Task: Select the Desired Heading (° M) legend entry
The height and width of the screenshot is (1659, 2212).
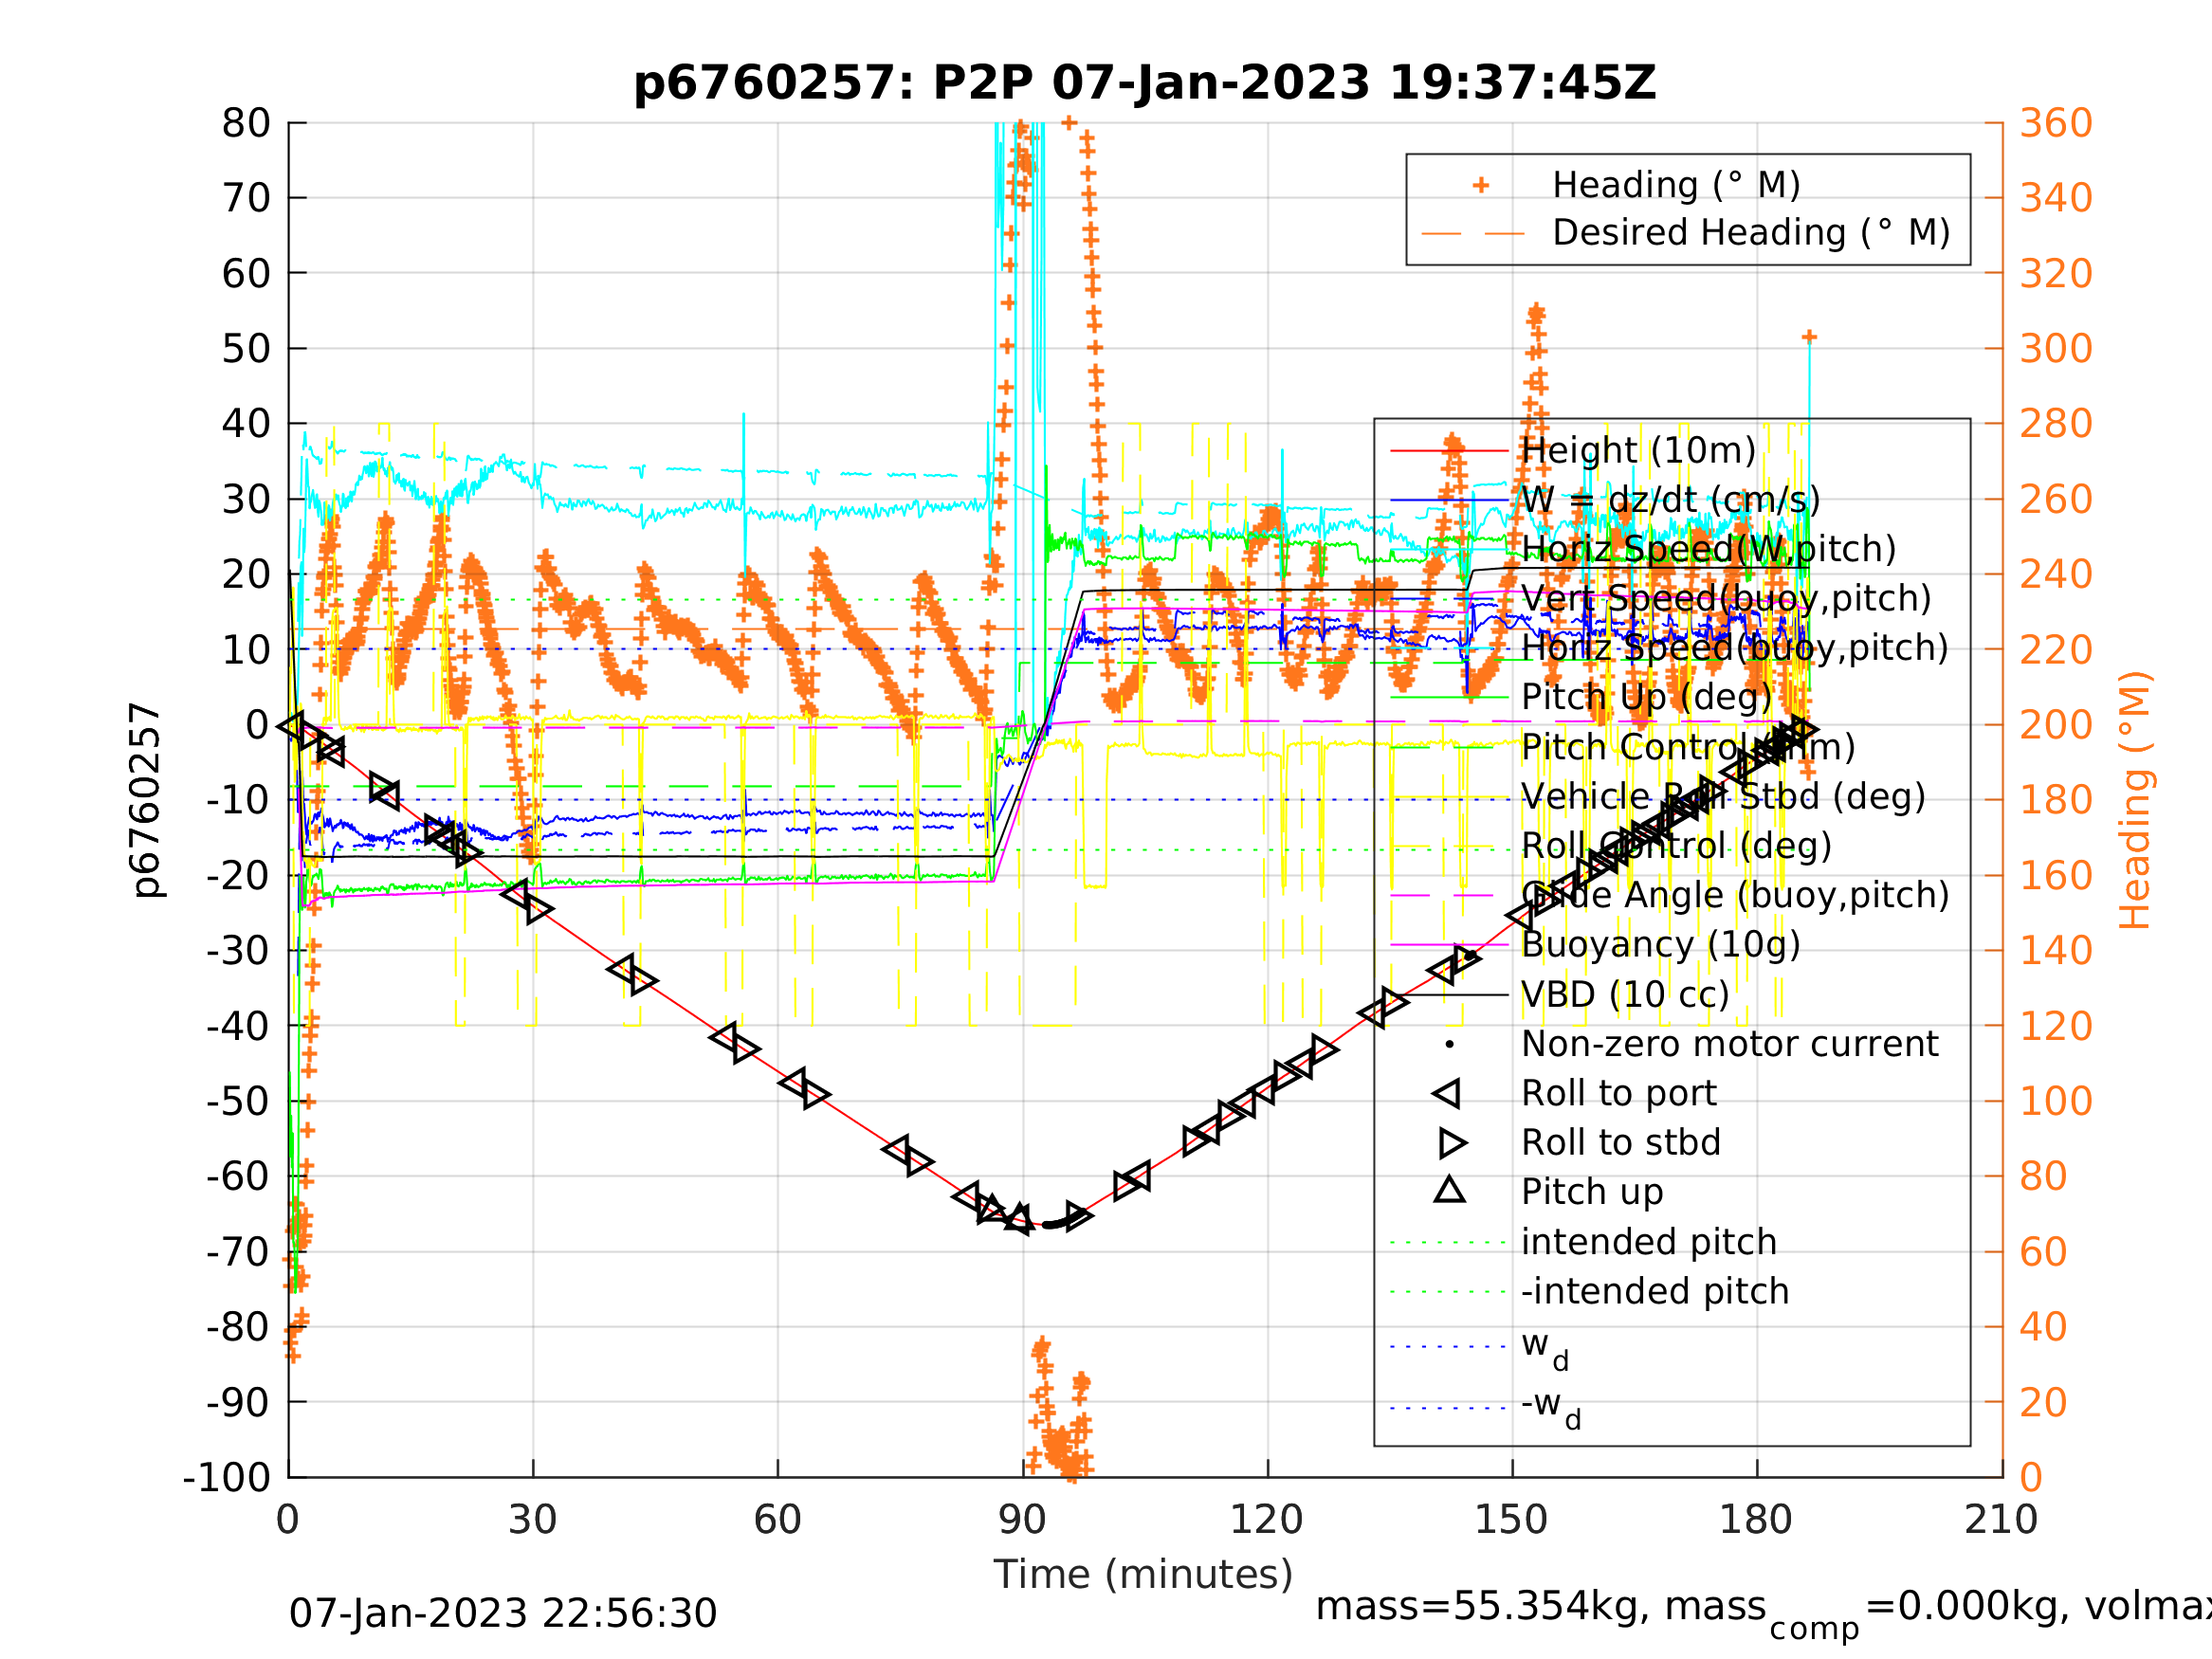Action: pos(1751,233)
